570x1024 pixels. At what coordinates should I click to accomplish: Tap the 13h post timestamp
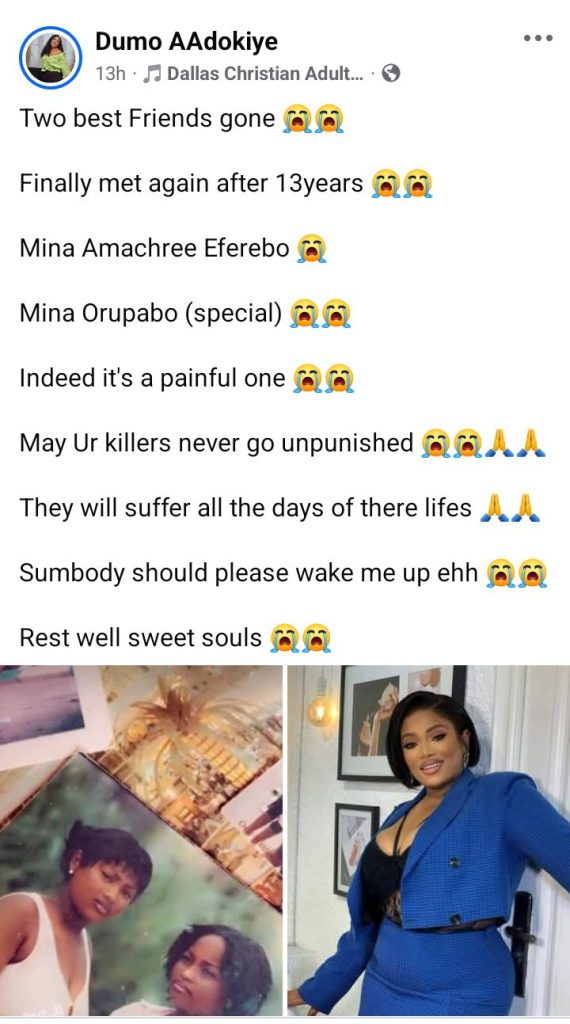point(110,74)
